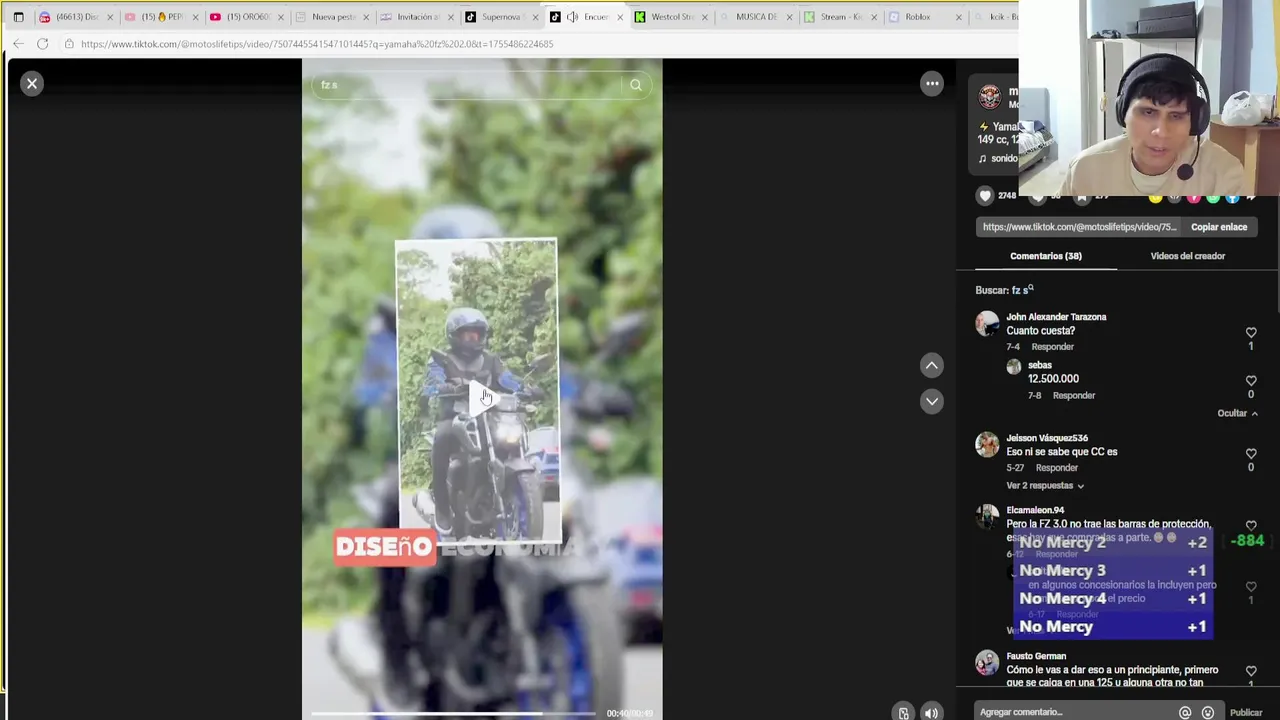Collapse replies with Ocultar

[1238, 413]
